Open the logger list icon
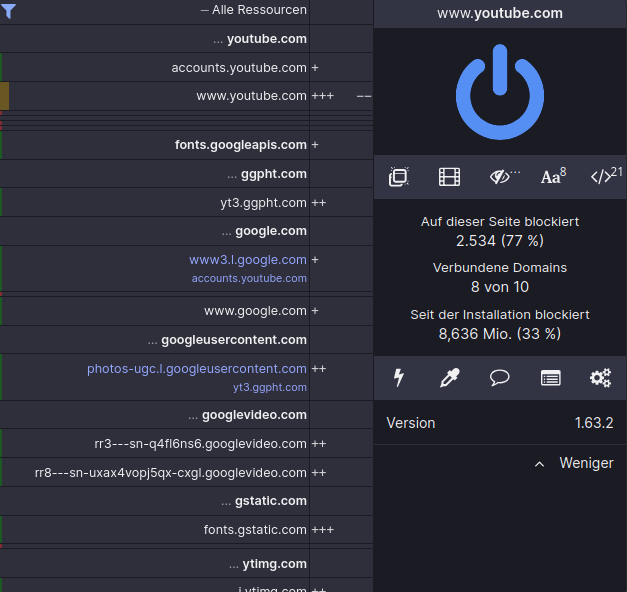This screenshot has width=627, height=592. pos(551,378)
